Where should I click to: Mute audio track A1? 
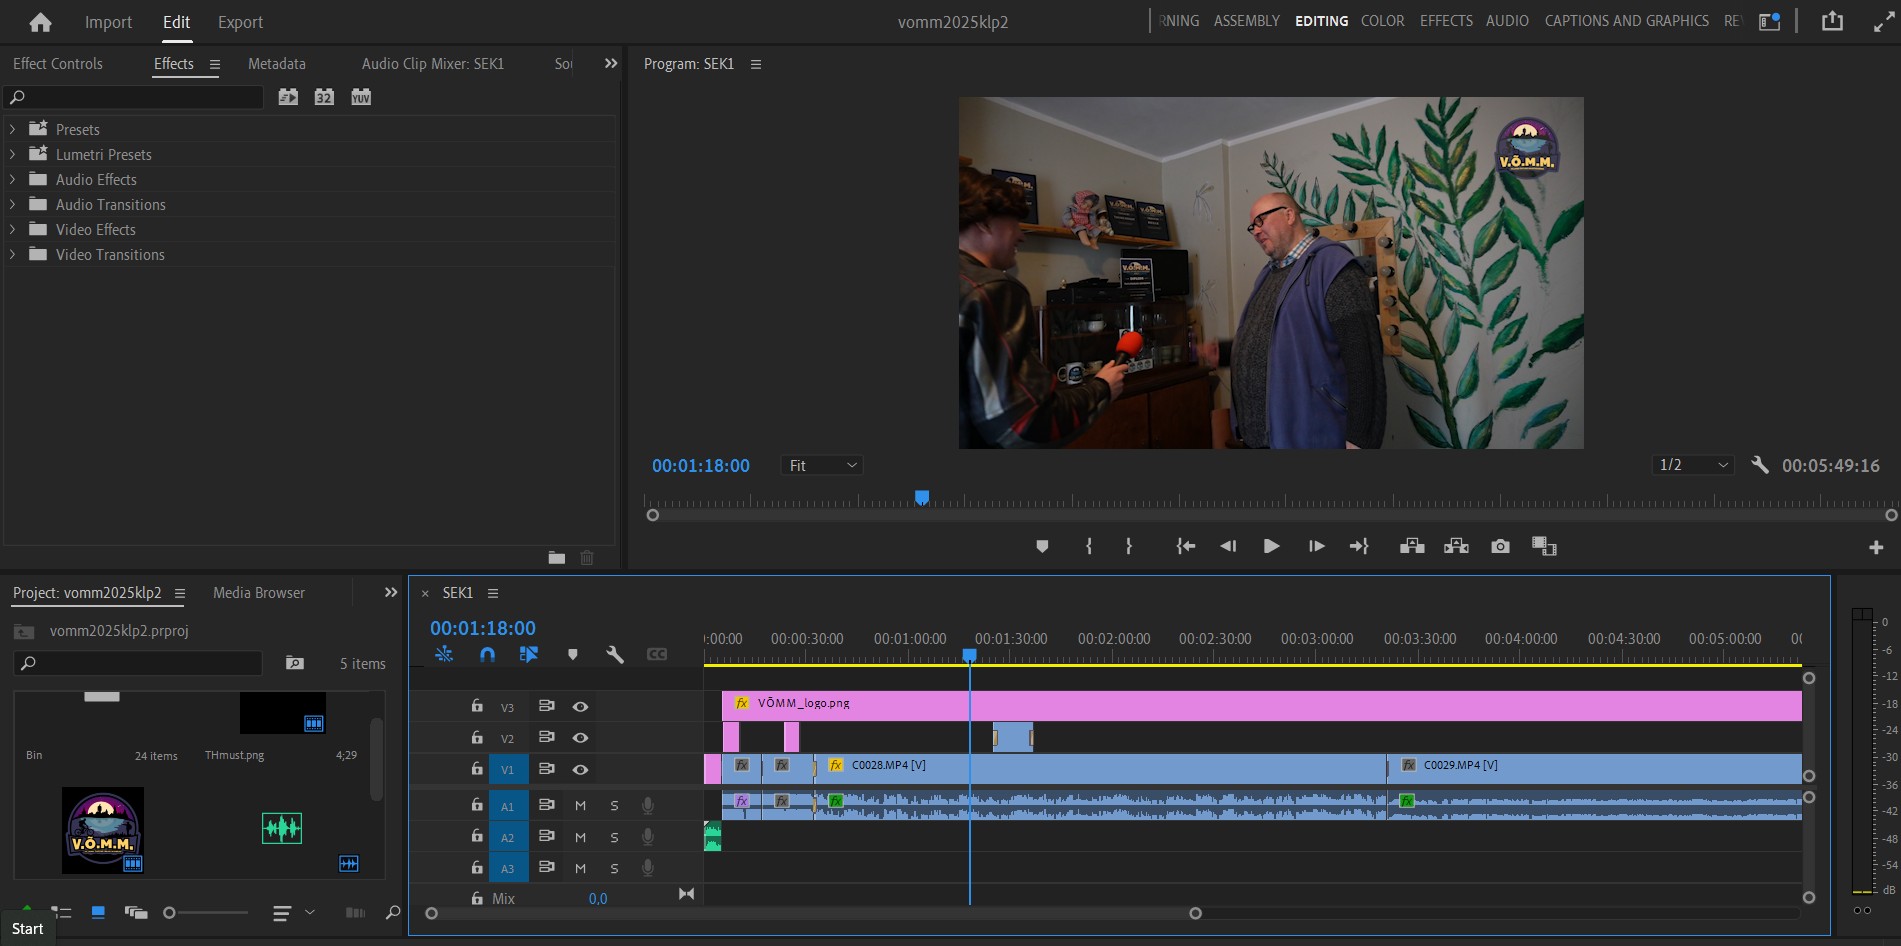[580, 806]
